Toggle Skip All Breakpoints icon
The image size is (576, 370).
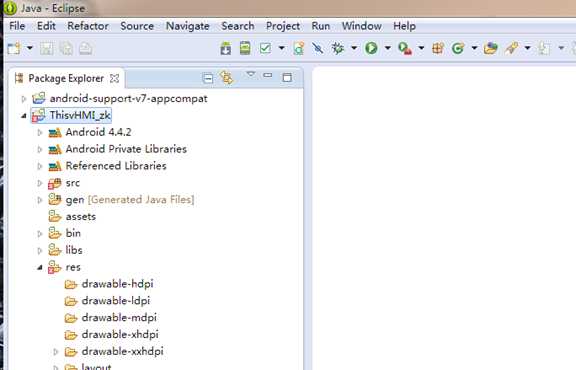318,48
